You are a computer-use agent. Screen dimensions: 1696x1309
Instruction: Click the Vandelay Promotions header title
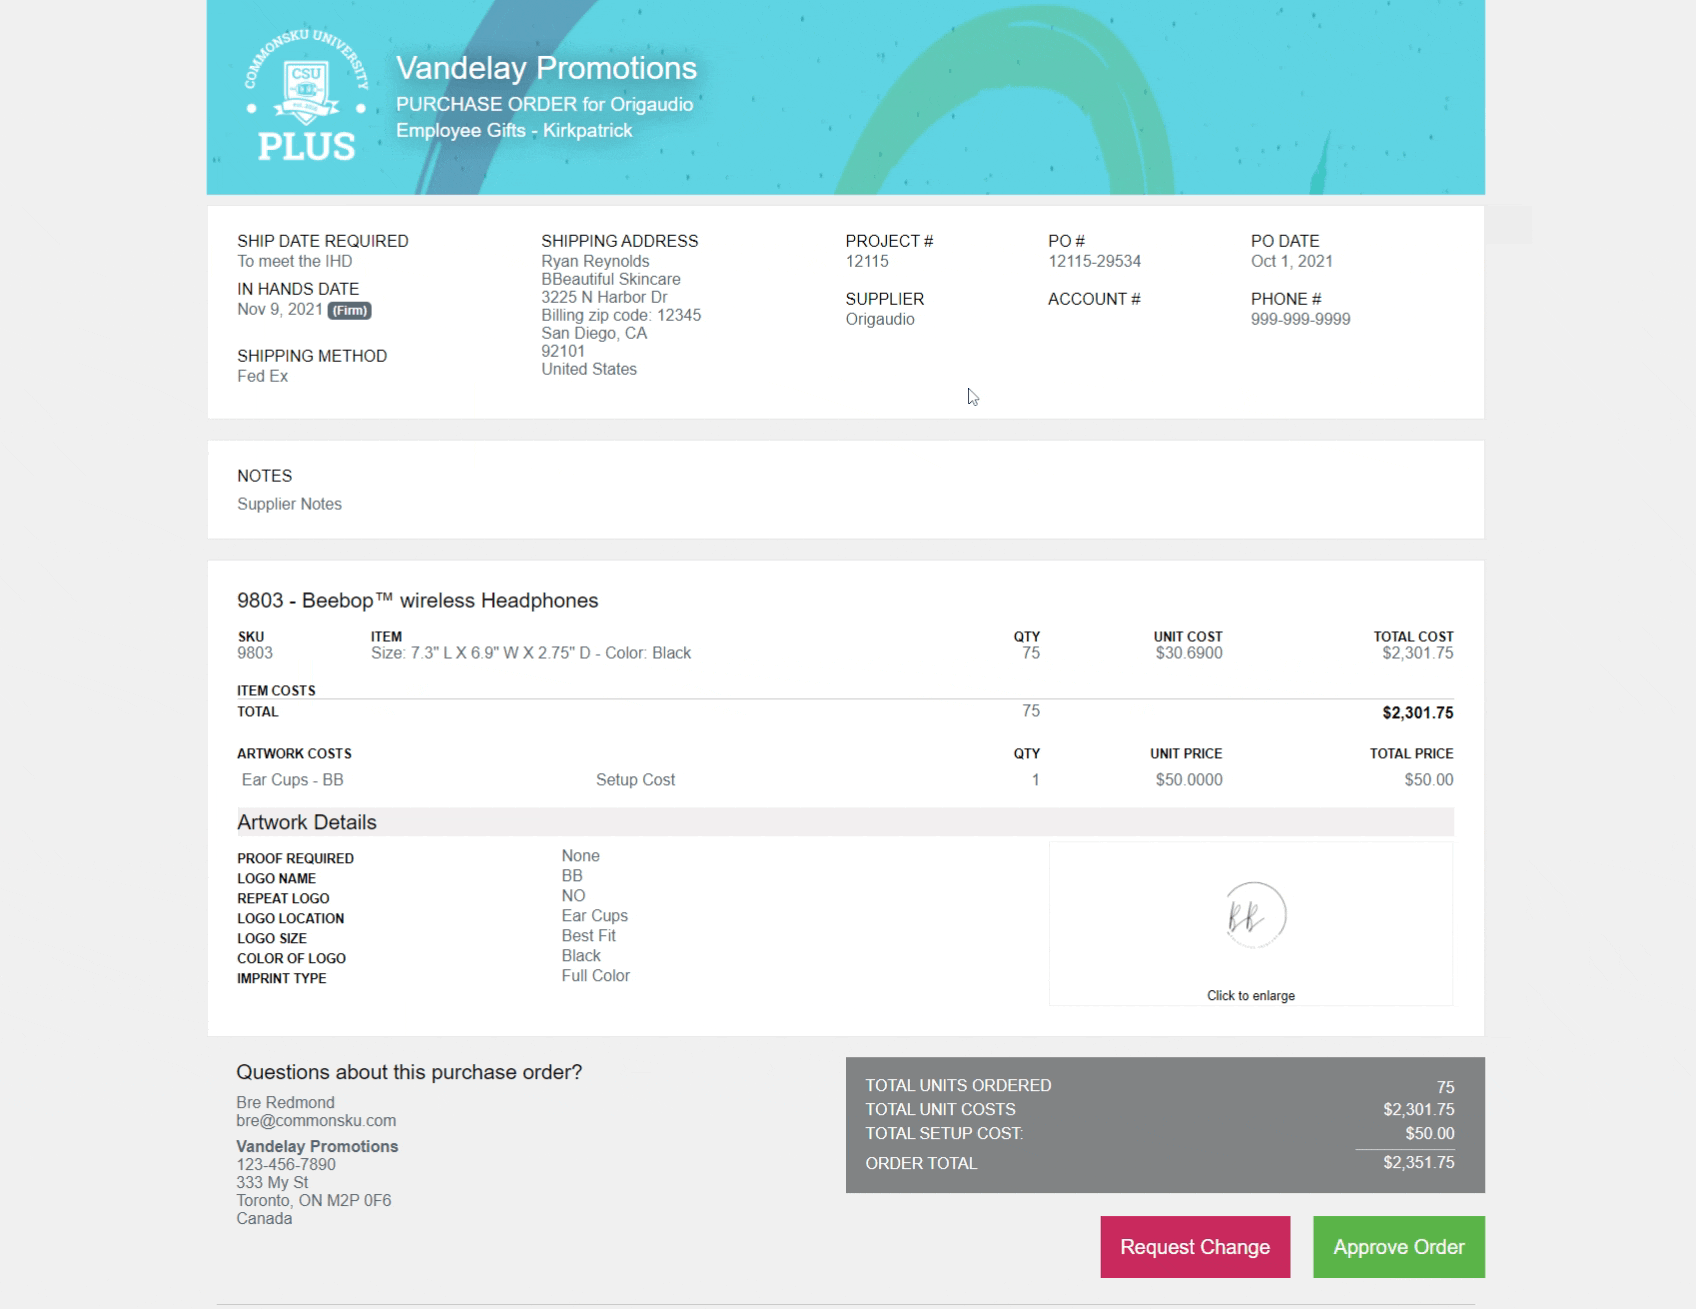point(546,68)
